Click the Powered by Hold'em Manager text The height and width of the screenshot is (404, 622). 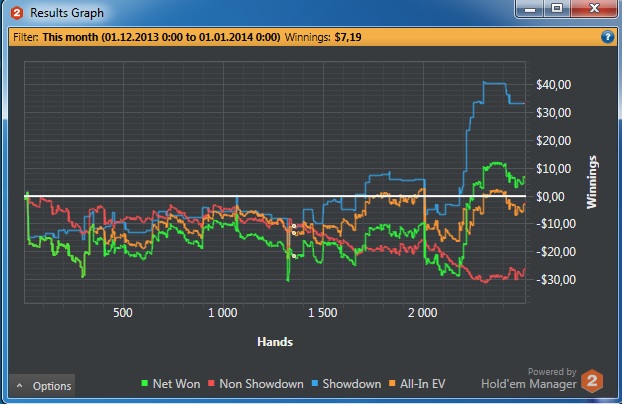click(x=529, y=379)
